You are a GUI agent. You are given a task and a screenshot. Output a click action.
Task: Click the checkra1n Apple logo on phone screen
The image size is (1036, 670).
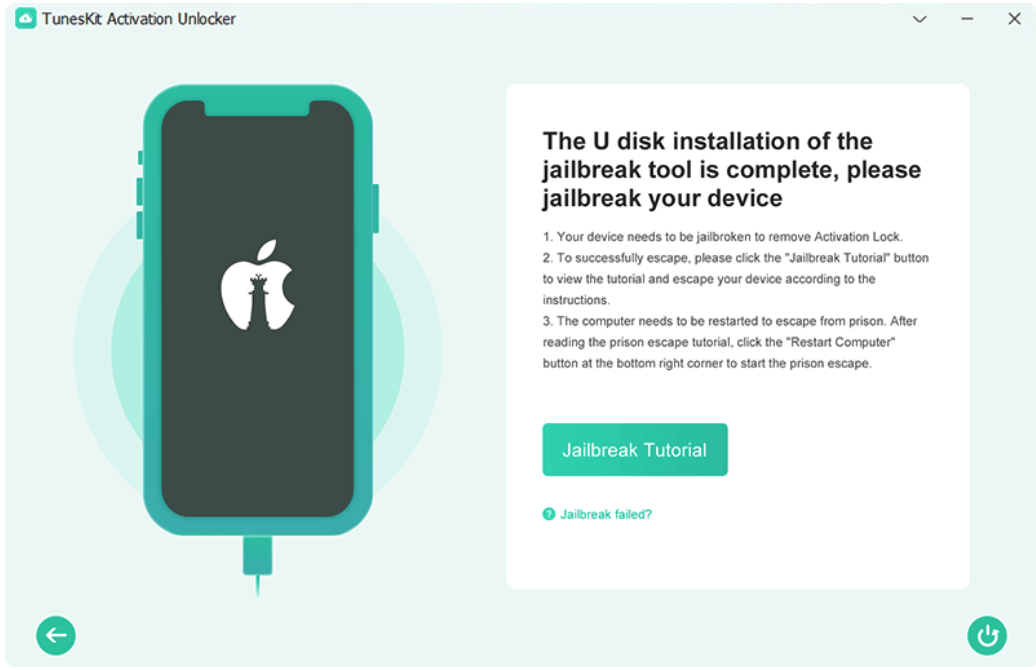258,285
